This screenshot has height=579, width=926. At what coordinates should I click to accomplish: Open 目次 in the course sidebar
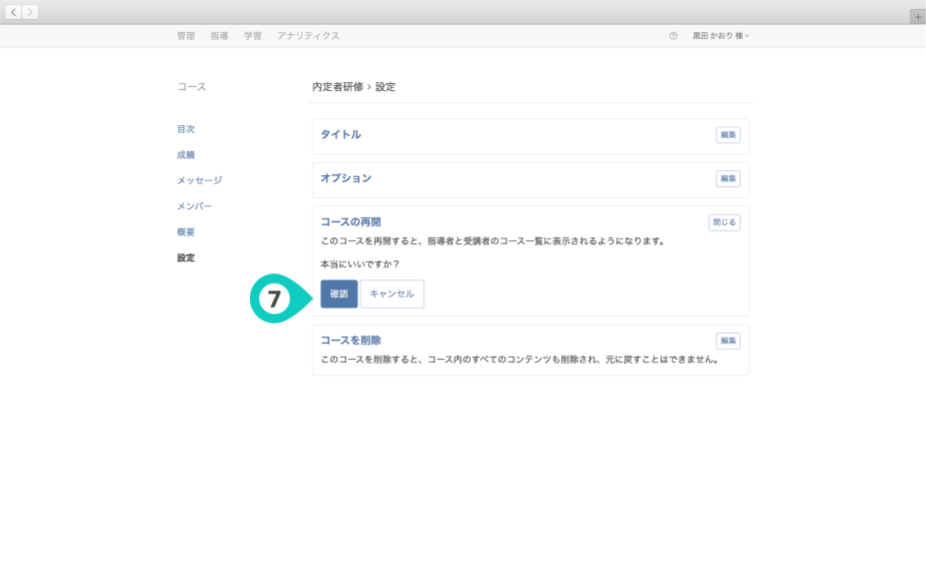186,129
